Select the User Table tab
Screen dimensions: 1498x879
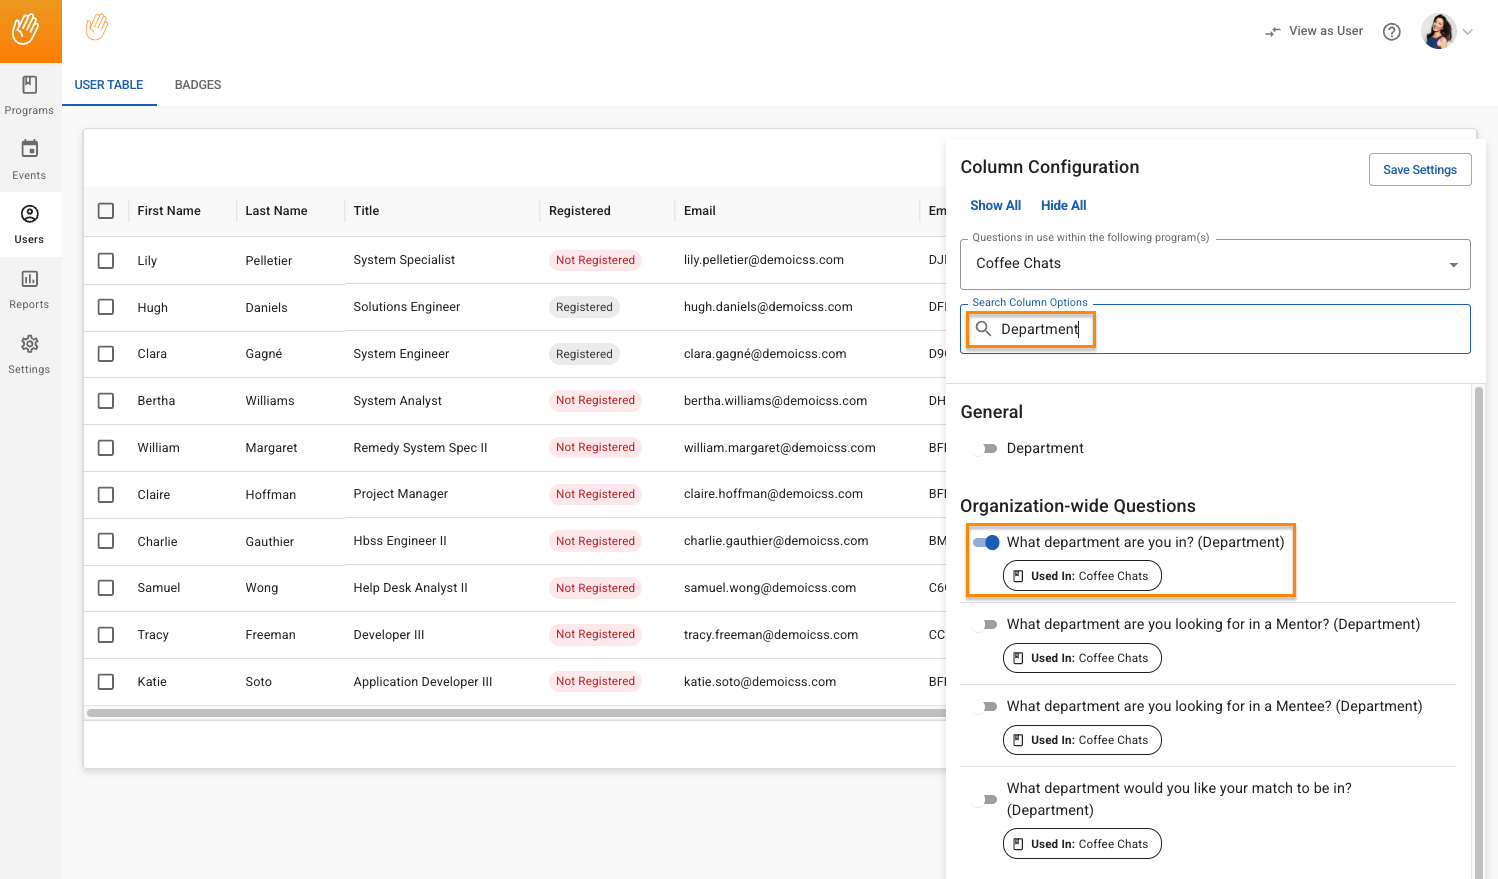coord(109,85)
